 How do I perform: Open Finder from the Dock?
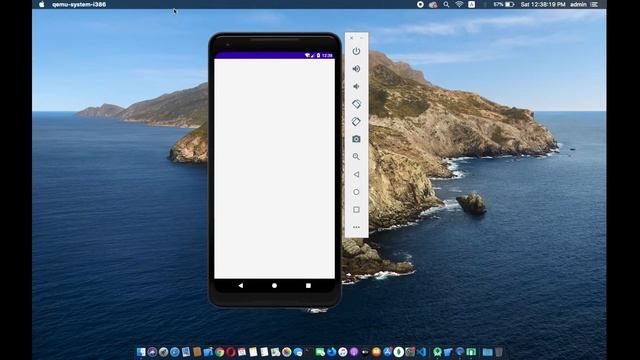(x=141, y=352)
